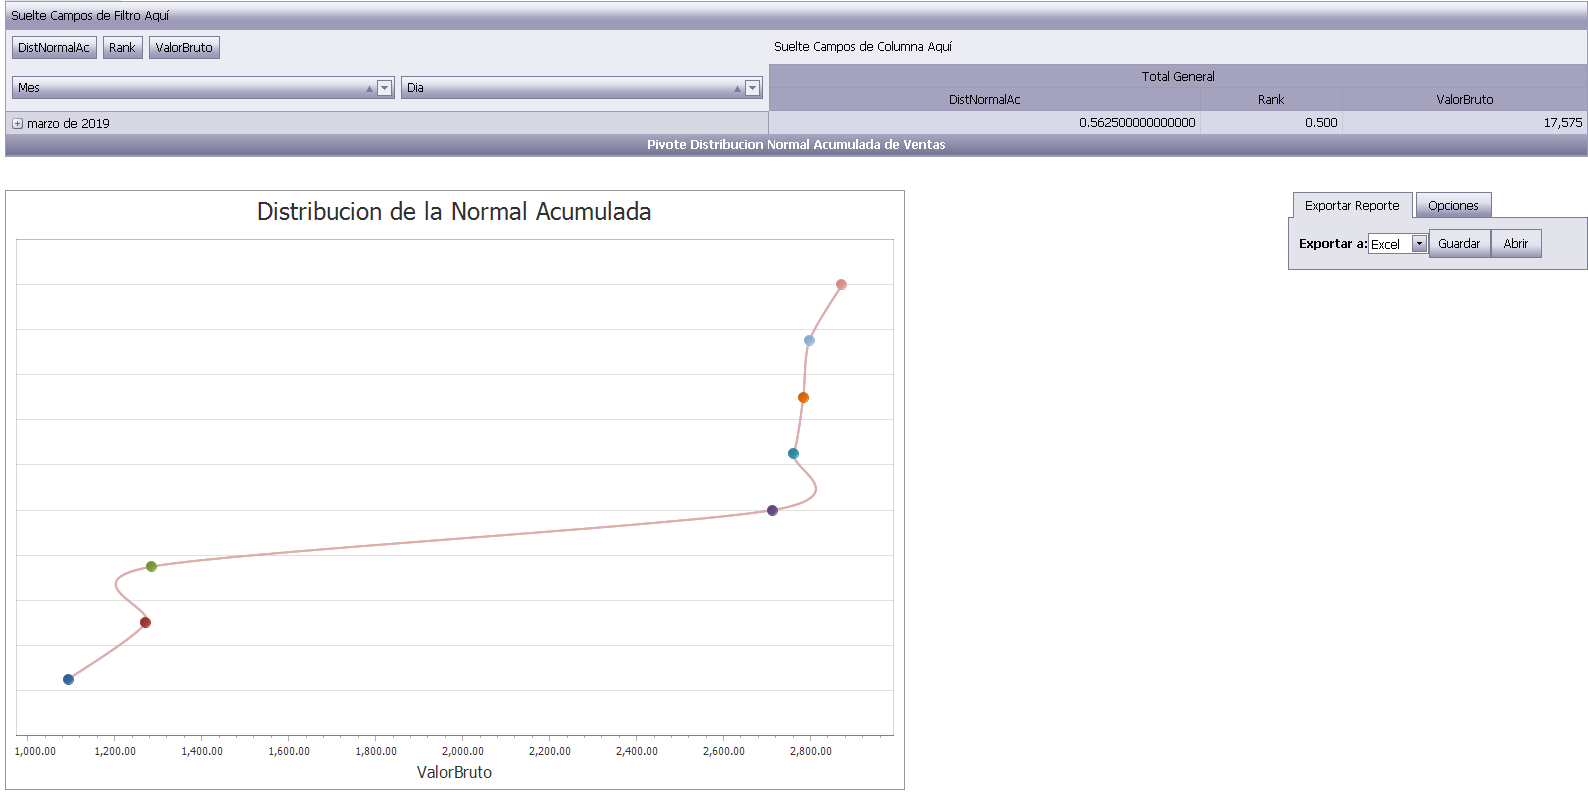Expand the marzo de 2019 row
The image size is (1588, 795).
tap(18, 124)
